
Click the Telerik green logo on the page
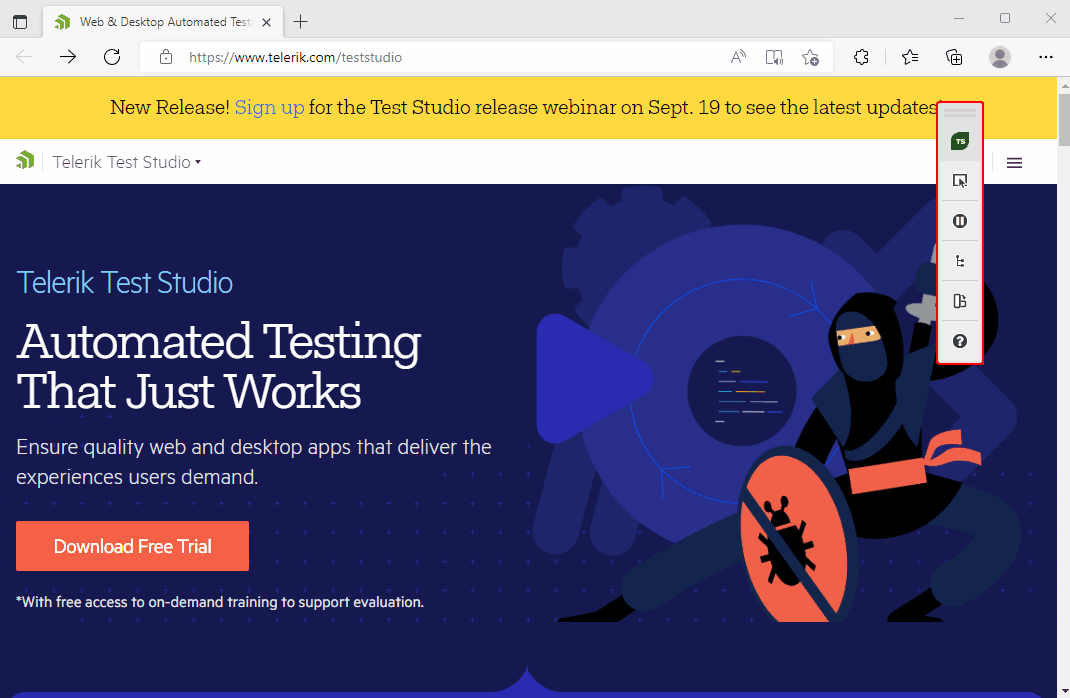(25, 160)
